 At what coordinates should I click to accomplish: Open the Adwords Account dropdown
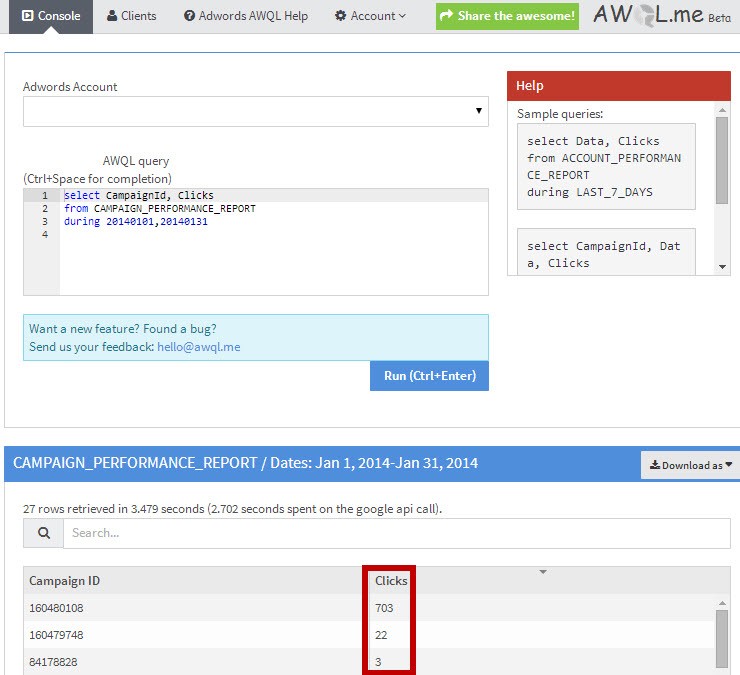(x=256, y=111)
